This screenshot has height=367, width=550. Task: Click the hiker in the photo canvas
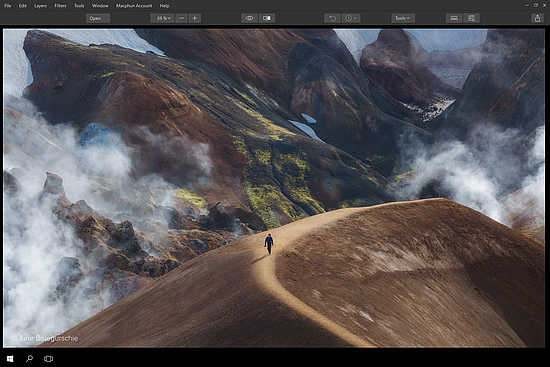coord(269,243)
